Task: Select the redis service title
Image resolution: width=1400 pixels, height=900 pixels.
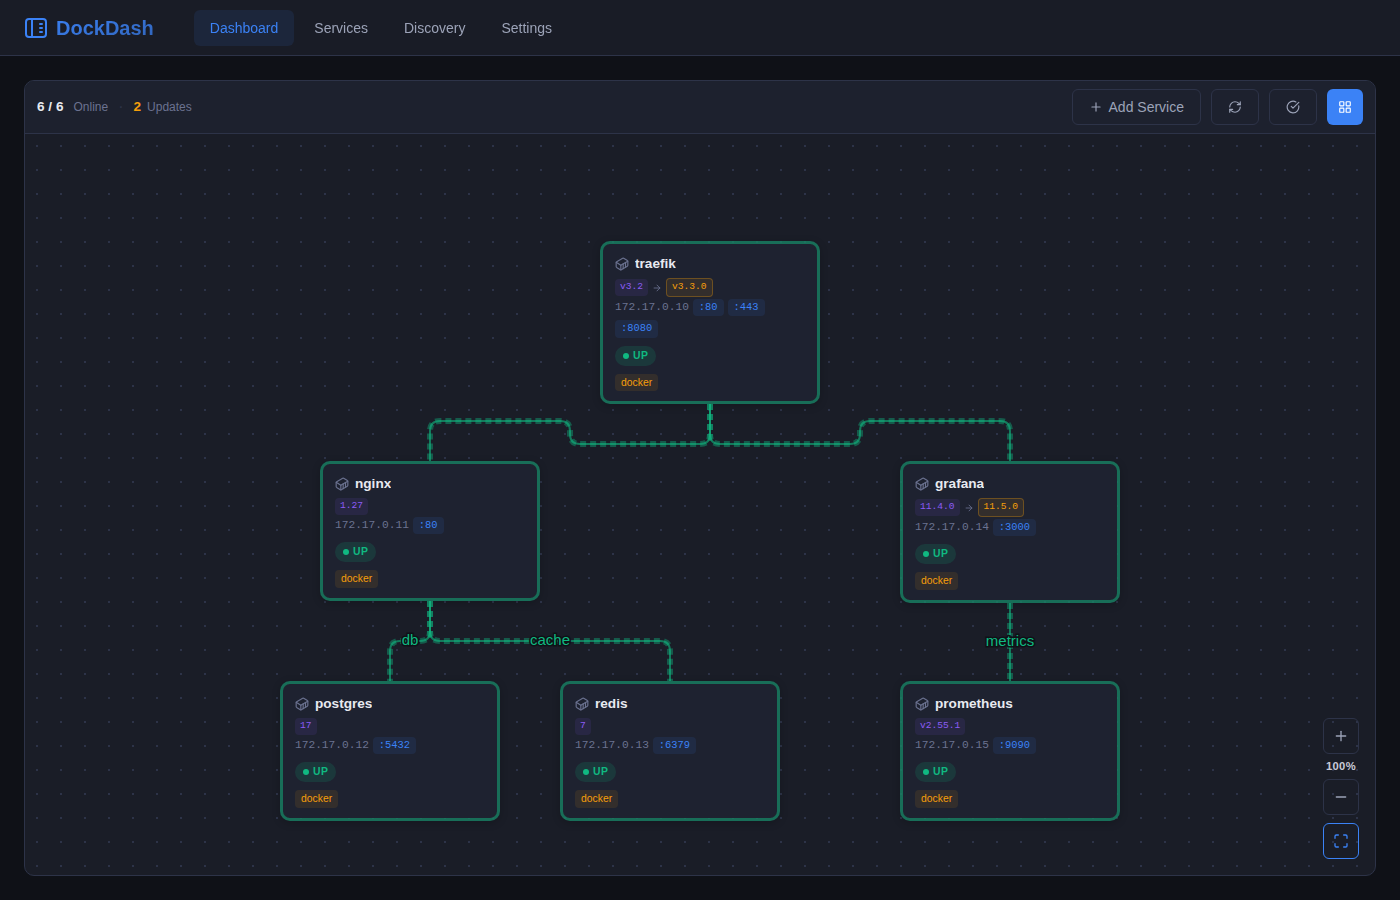Action: click(x=611, y=704)
